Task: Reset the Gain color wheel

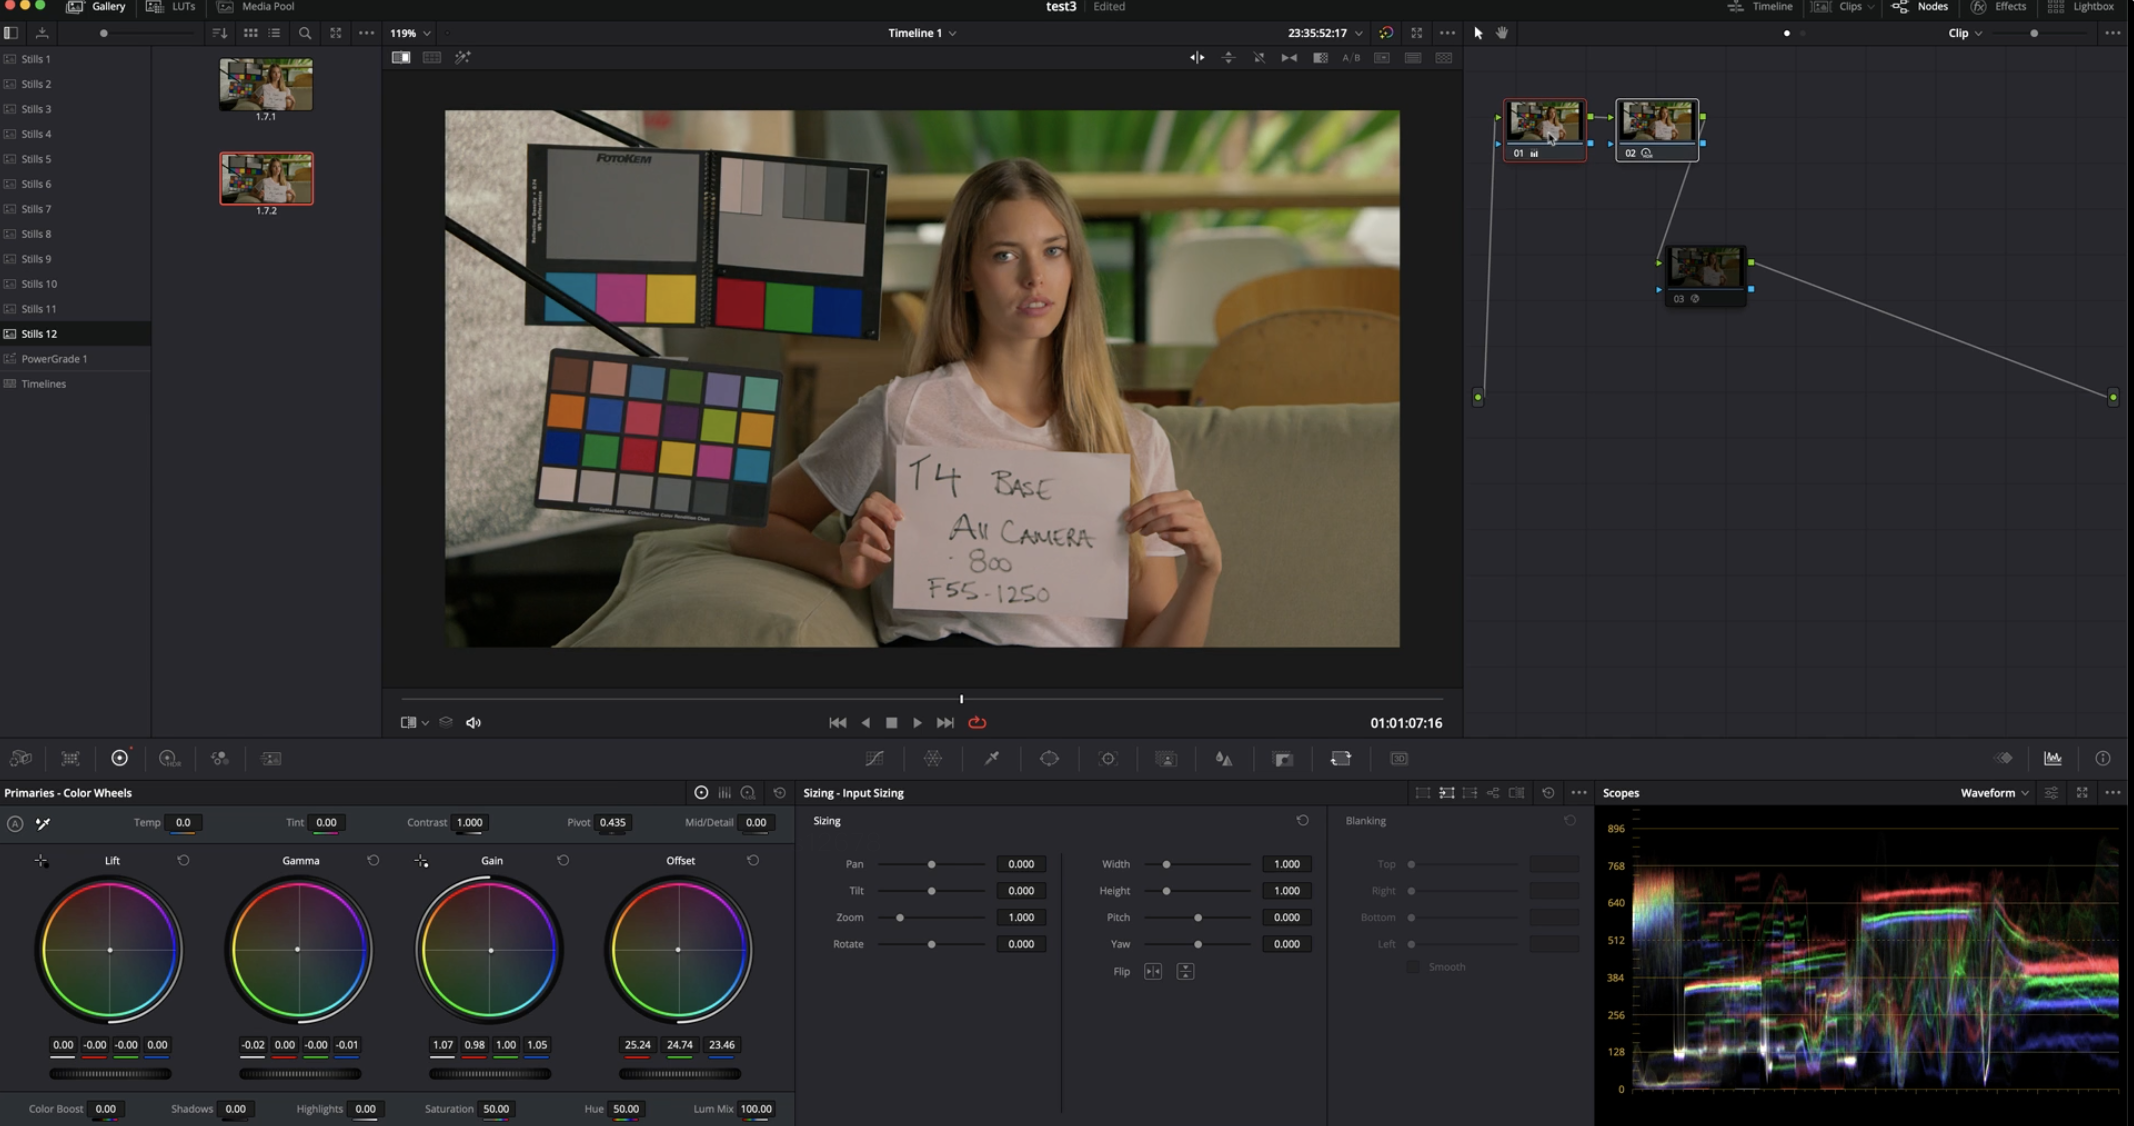Action: (x=563, y=860)
